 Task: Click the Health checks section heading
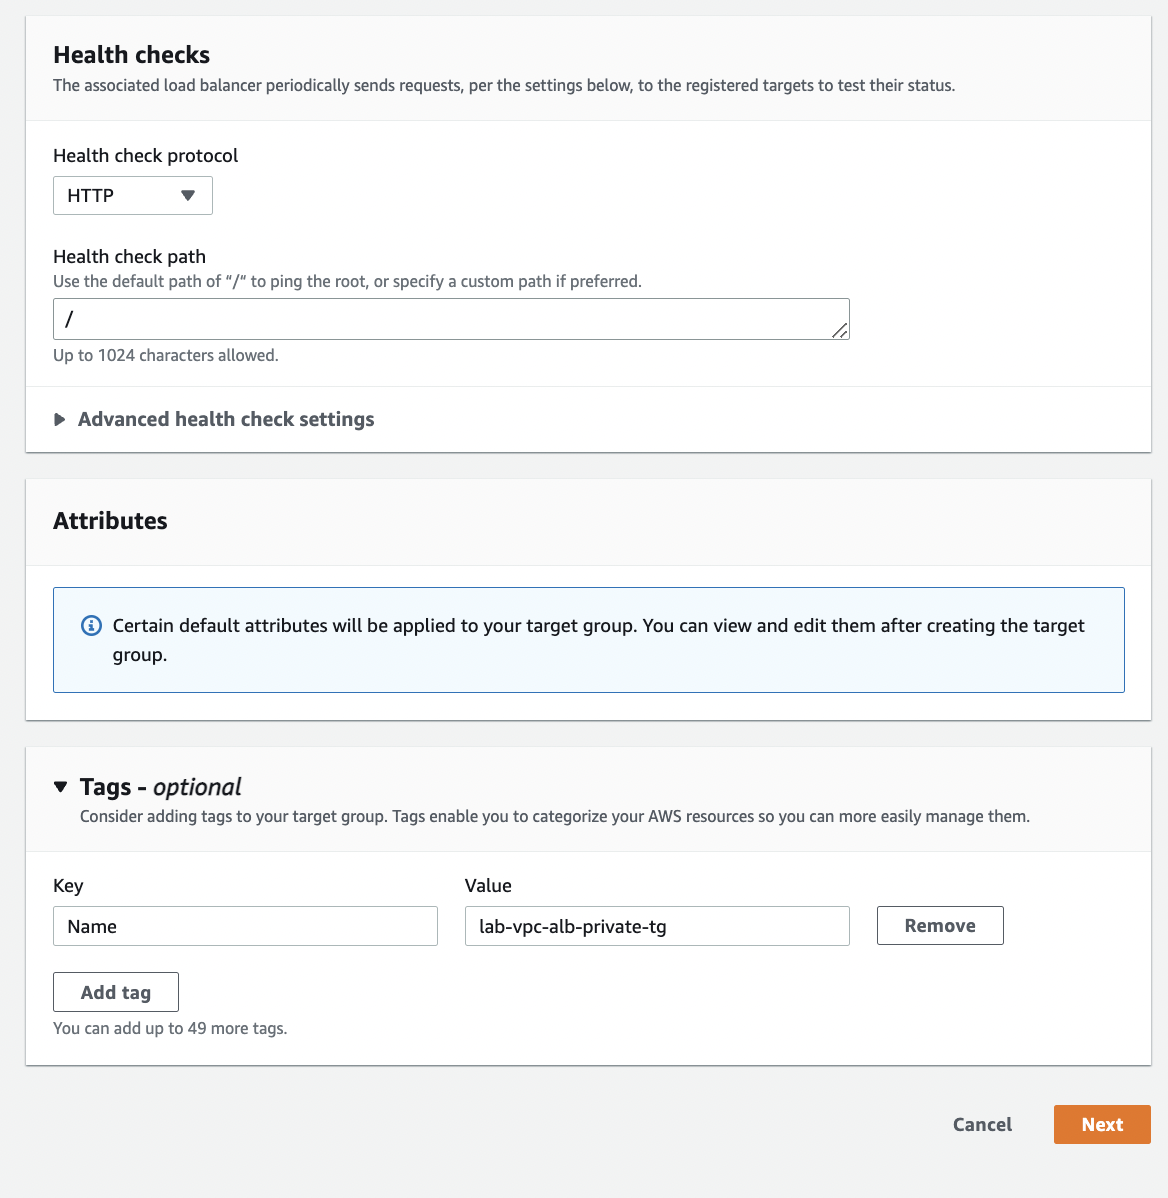coord(131,55)
